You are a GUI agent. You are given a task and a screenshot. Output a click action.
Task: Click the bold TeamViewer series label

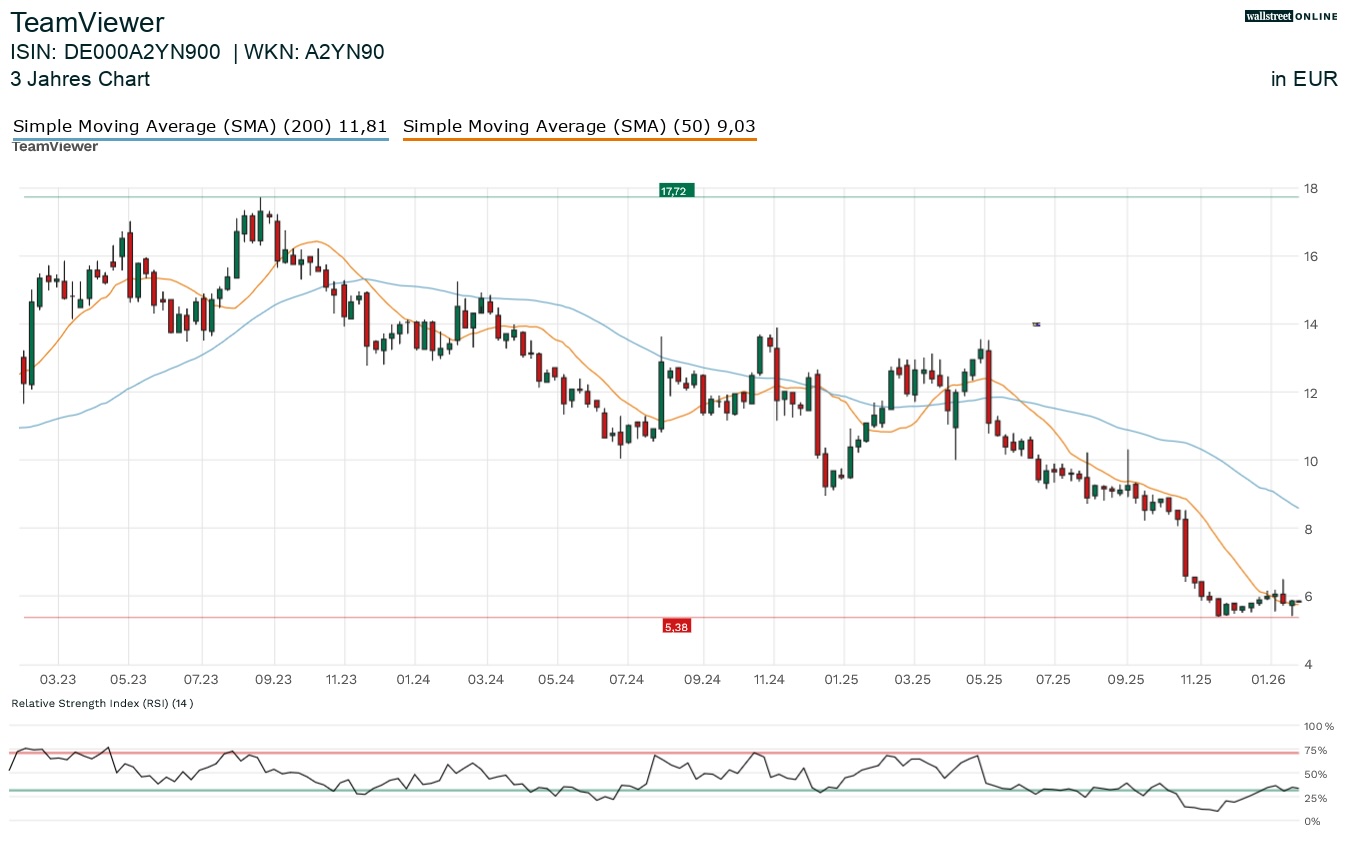(x=55, y=147)
